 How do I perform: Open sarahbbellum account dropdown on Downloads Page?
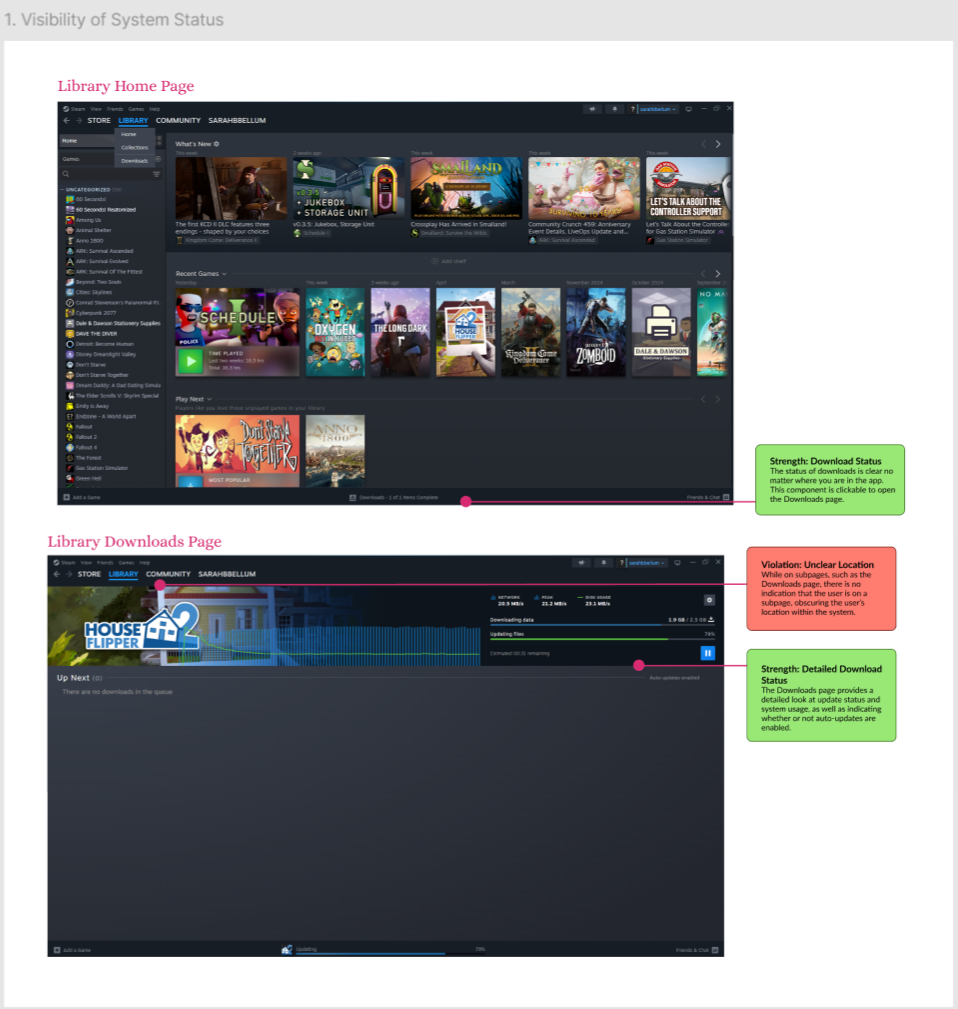[647, 563]
